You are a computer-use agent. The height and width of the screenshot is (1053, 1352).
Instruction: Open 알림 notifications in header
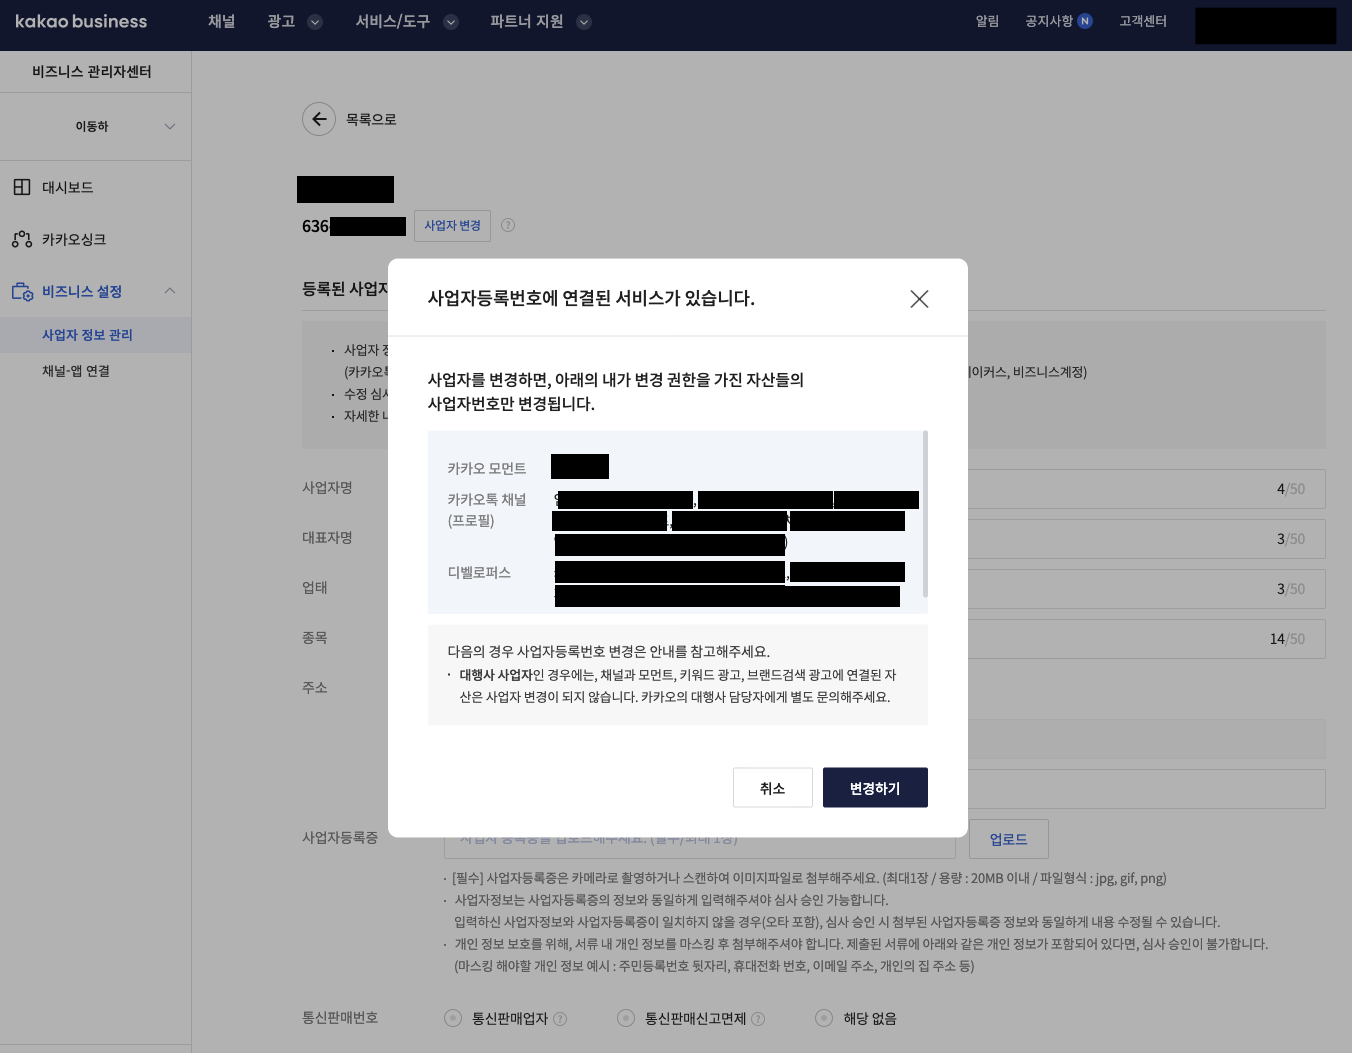987,21
